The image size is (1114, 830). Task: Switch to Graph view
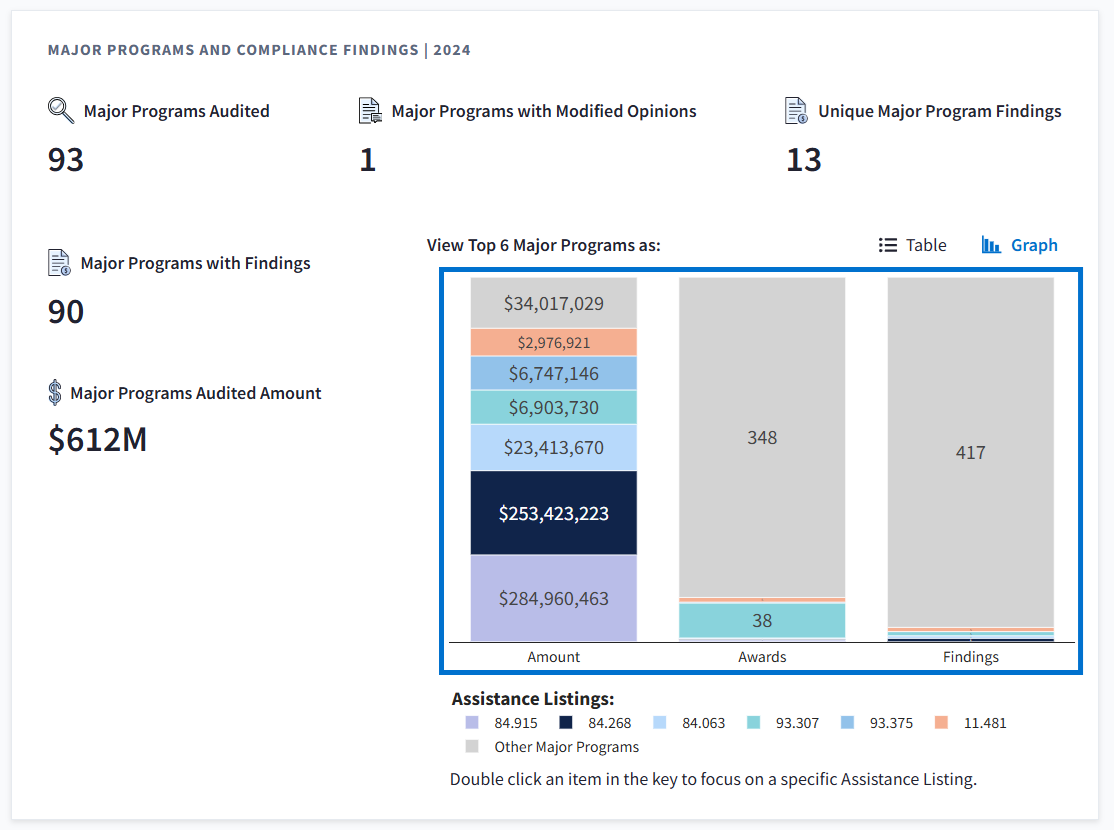tap(1033, 245)
